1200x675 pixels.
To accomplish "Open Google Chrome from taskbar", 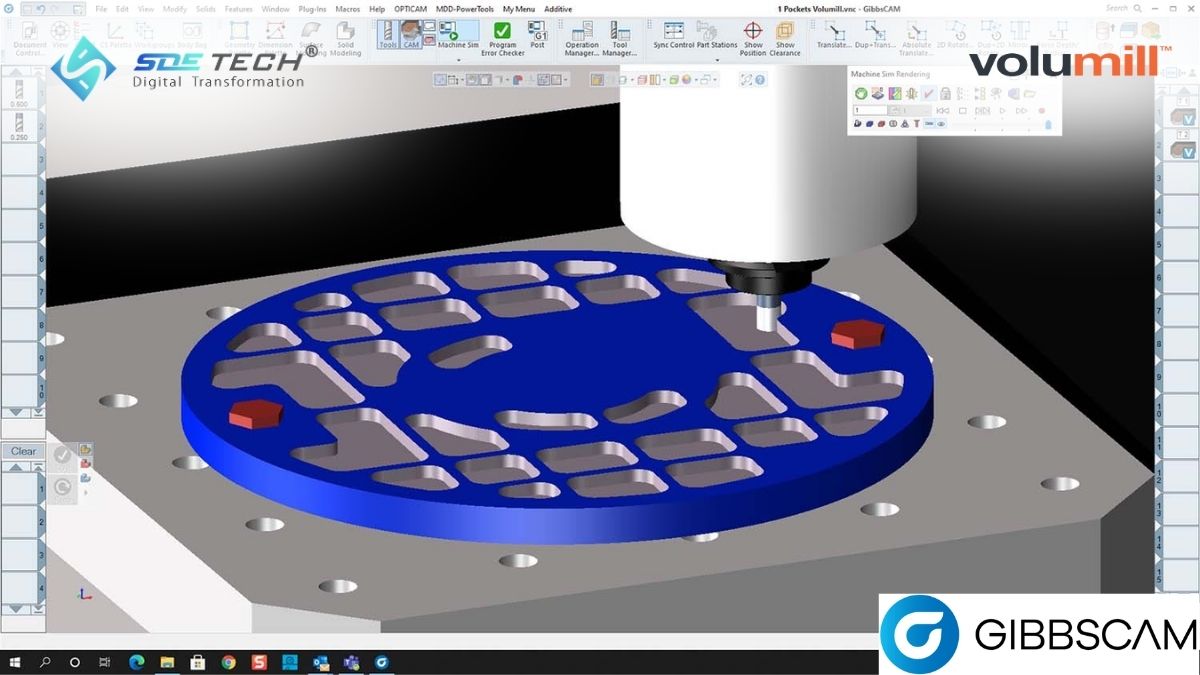I will pos(229,662).
